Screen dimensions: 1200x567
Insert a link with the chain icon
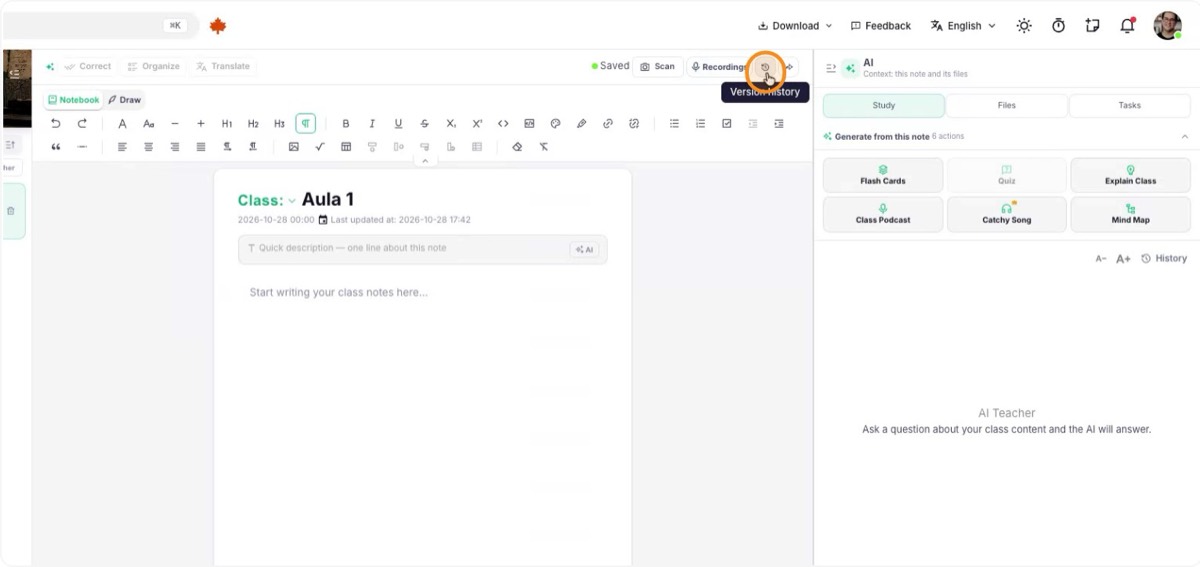pyautogui.click(x=607, y=124)
